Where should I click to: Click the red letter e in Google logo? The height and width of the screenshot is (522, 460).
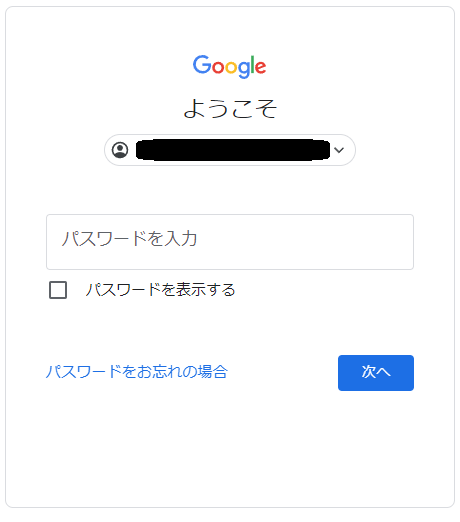261,67
